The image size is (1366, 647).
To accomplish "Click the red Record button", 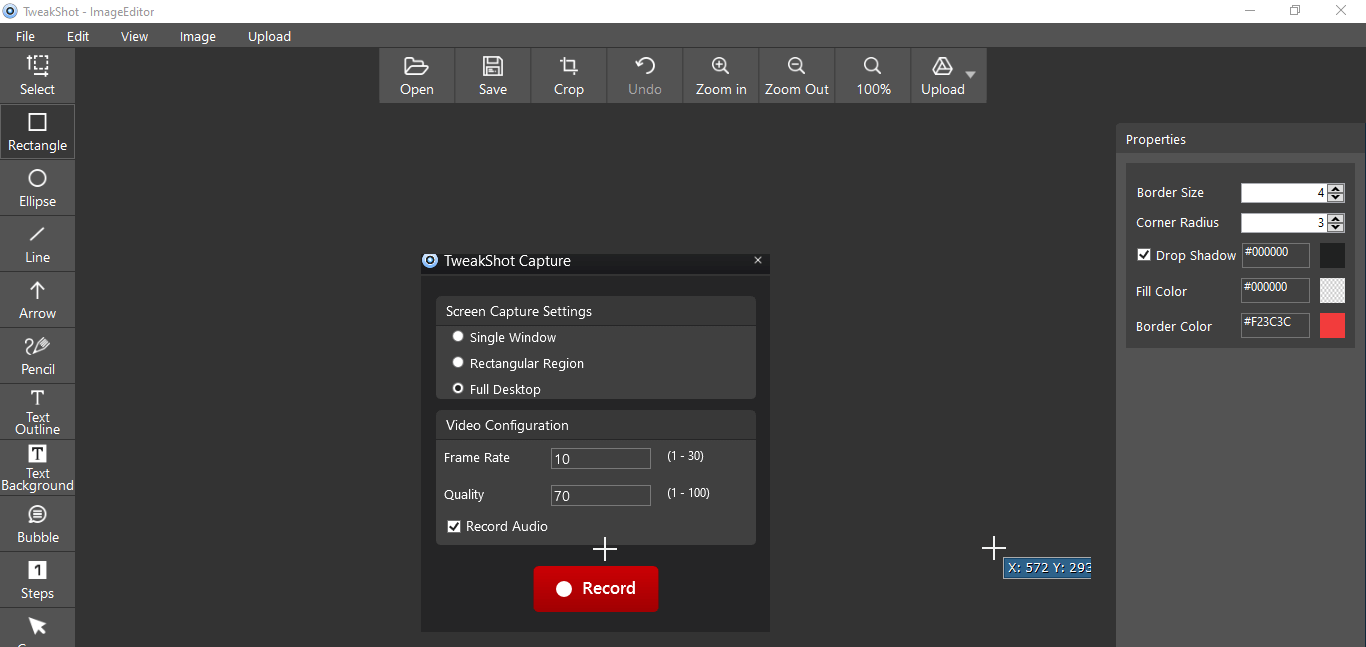I will point(596,589).
